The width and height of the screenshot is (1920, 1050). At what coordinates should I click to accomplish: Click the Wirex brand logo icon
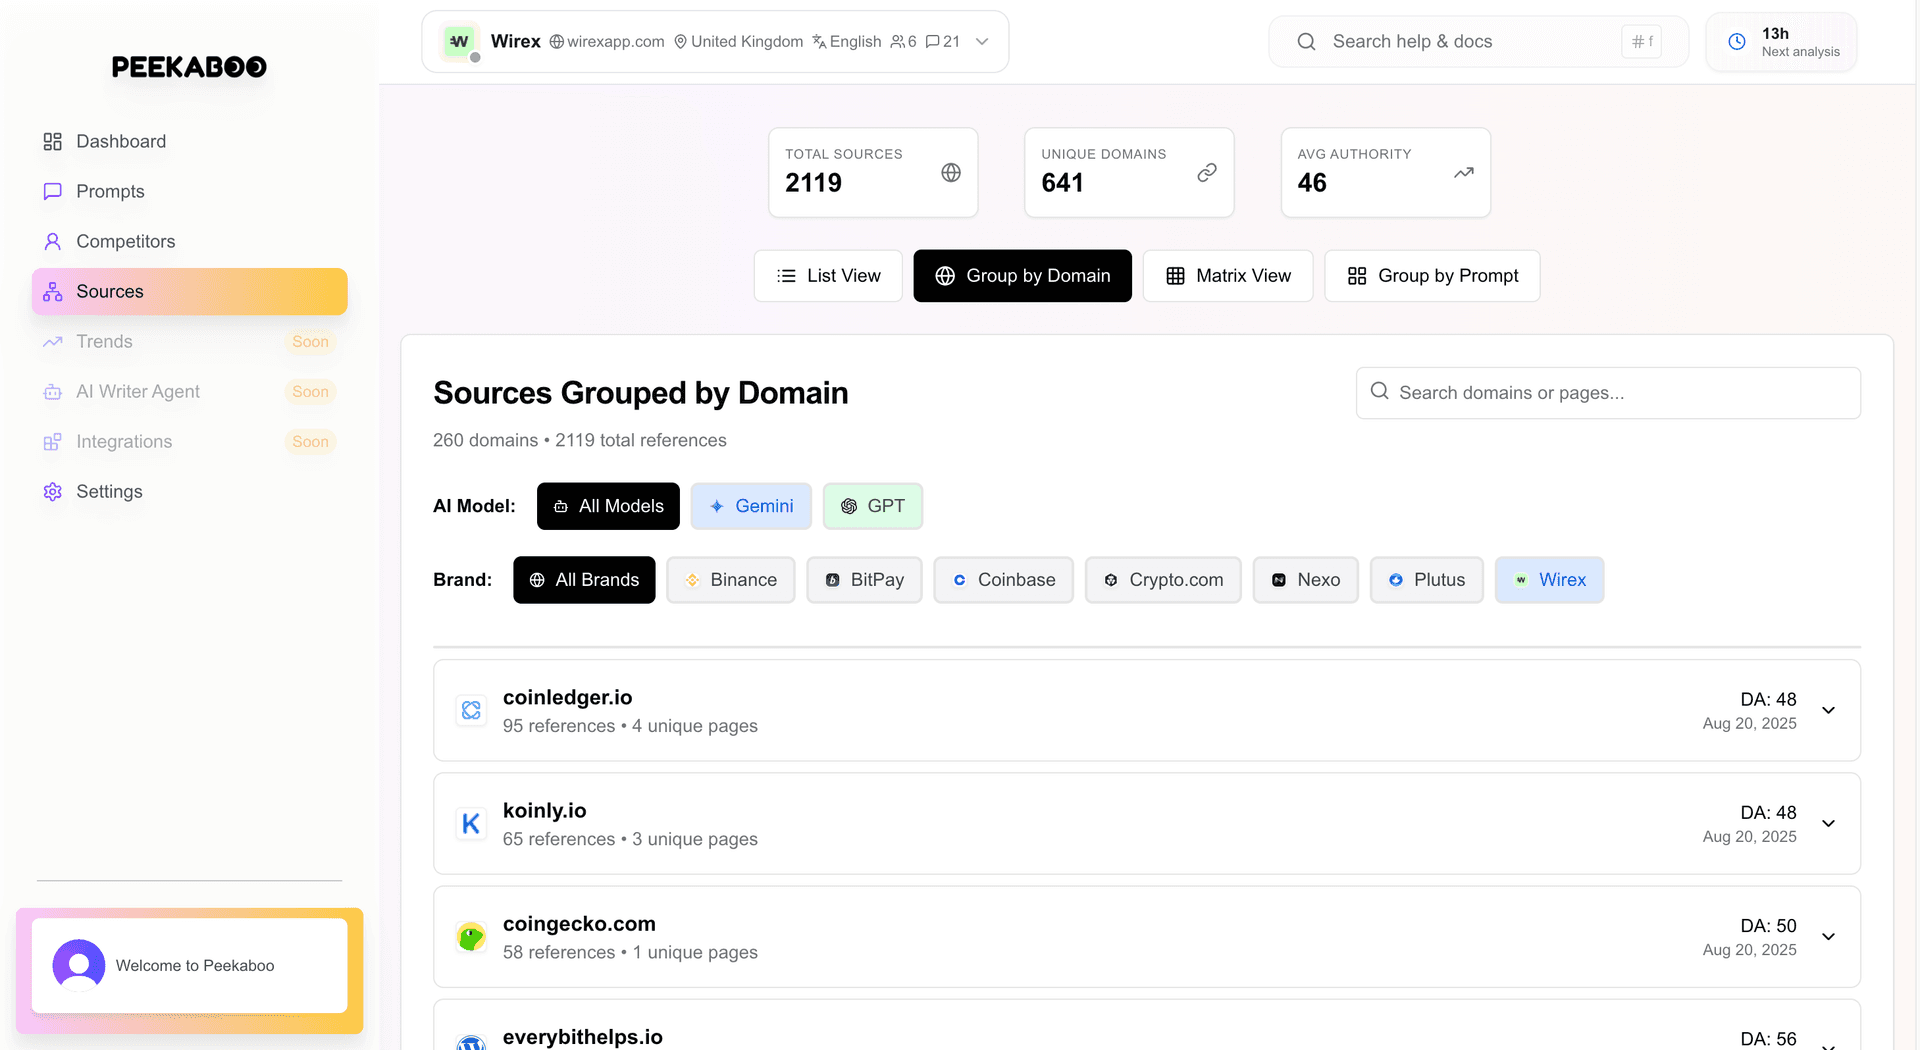click(x=460, y=41)
